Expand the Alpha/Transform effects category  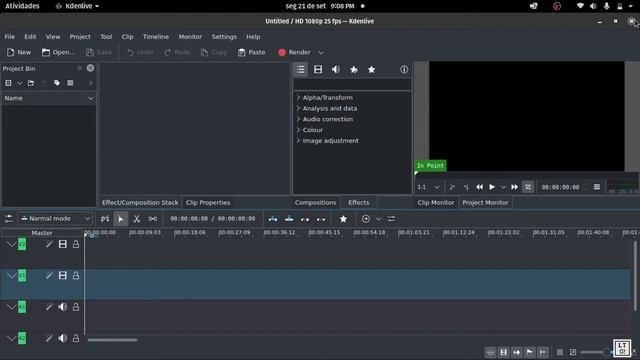click(x=298, y=98)
